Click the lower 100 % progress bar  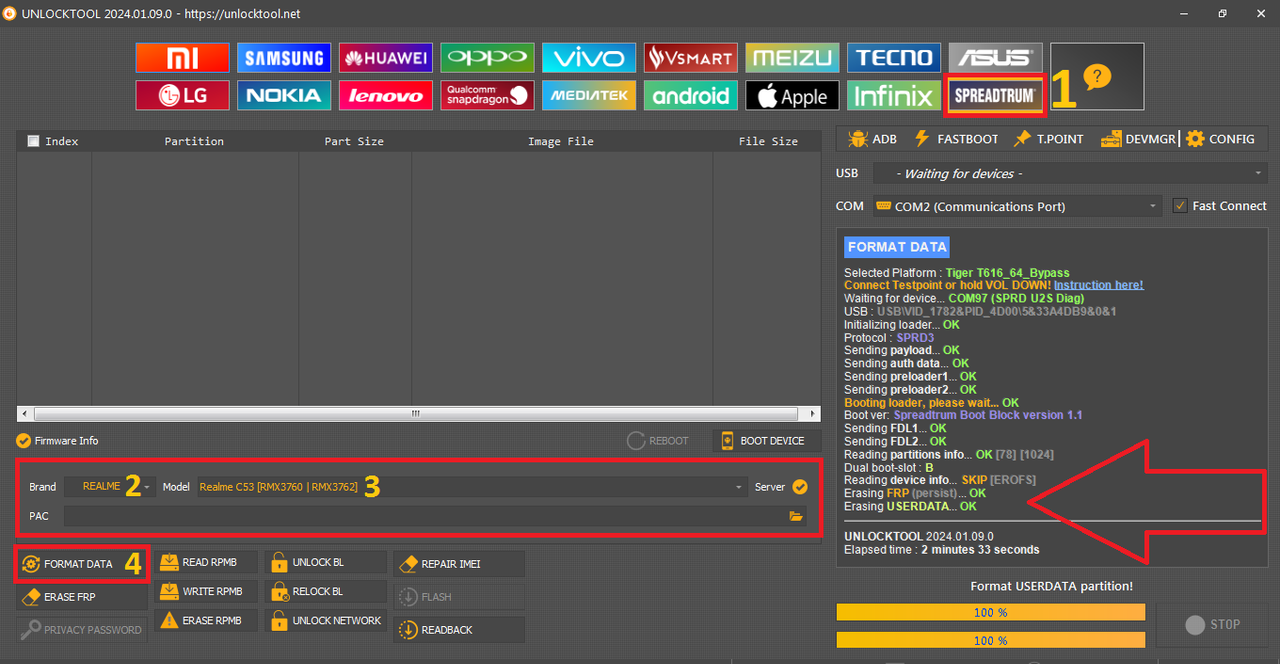pyautogui.click(x=990, y=640)
